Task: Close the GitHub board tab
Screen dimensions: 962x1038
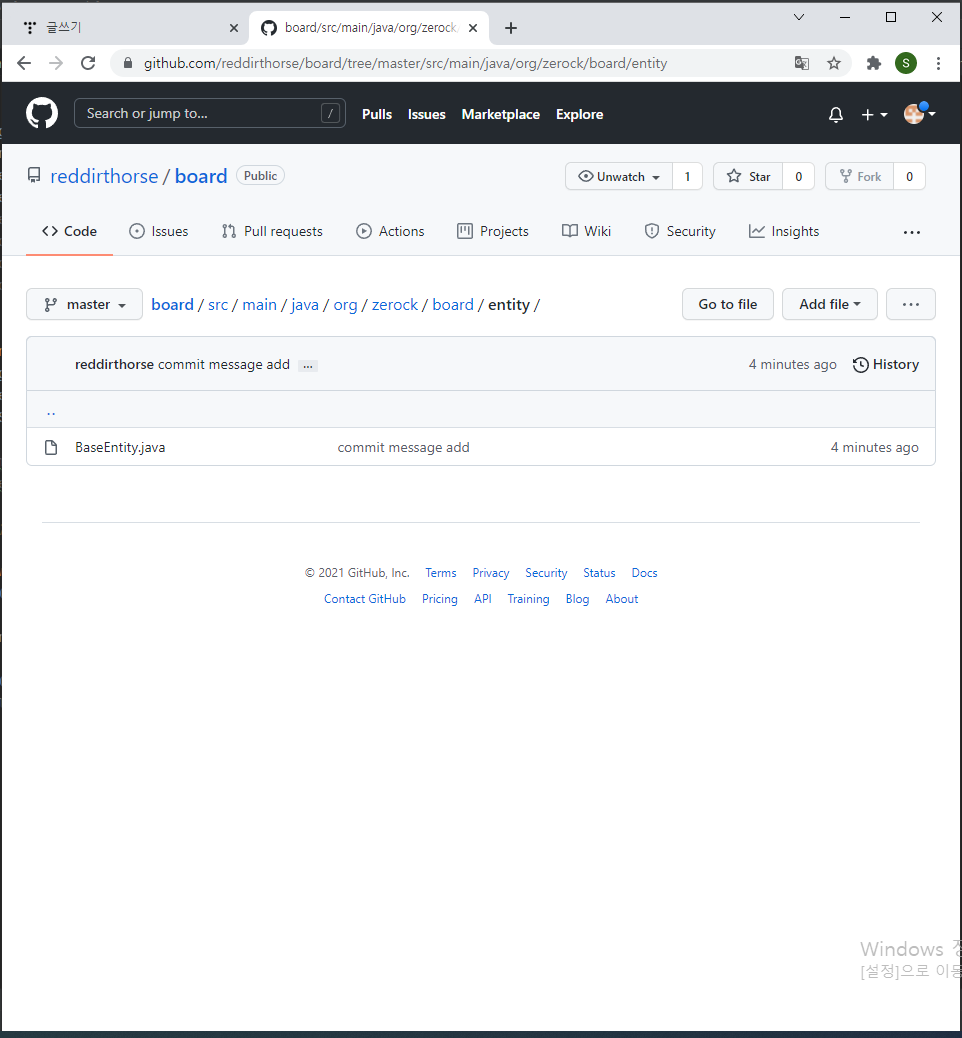Action: (x=473, y=28)
